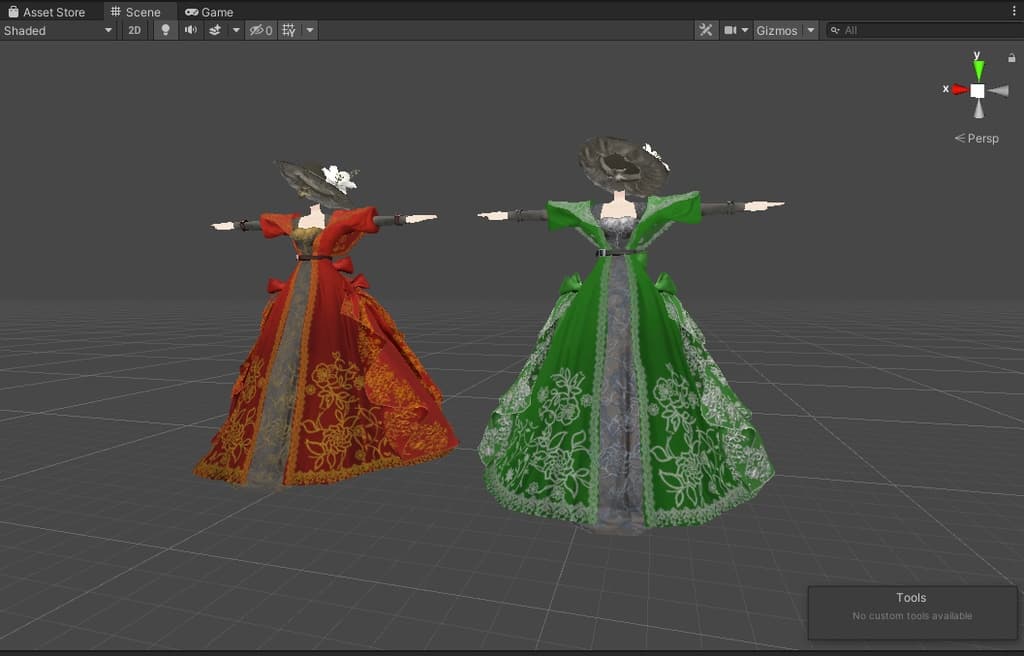Toggle scene audio with the speaker icon
Image resolution: width=1024 pixels, height=656 pixels.
[190, 30]
